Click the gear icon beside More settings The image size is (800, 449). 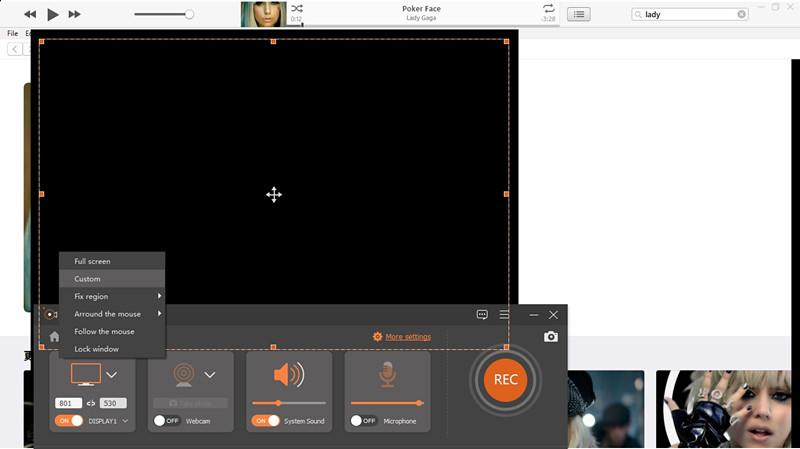(377, 337)
